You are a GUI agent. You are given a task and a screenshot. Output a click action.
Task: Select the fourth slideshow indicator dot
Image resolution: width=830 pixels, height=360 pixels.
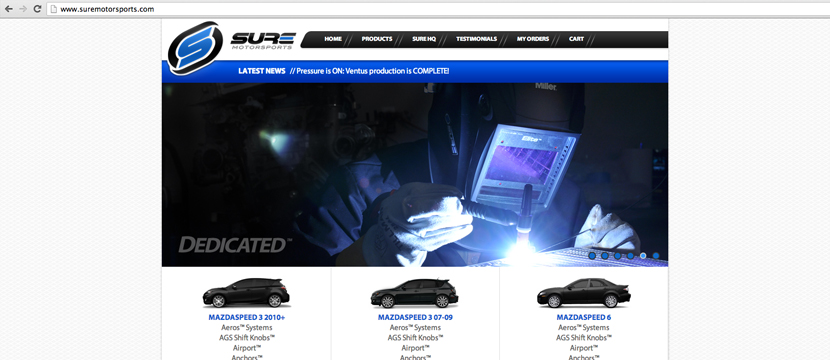[x=630, y=256]
